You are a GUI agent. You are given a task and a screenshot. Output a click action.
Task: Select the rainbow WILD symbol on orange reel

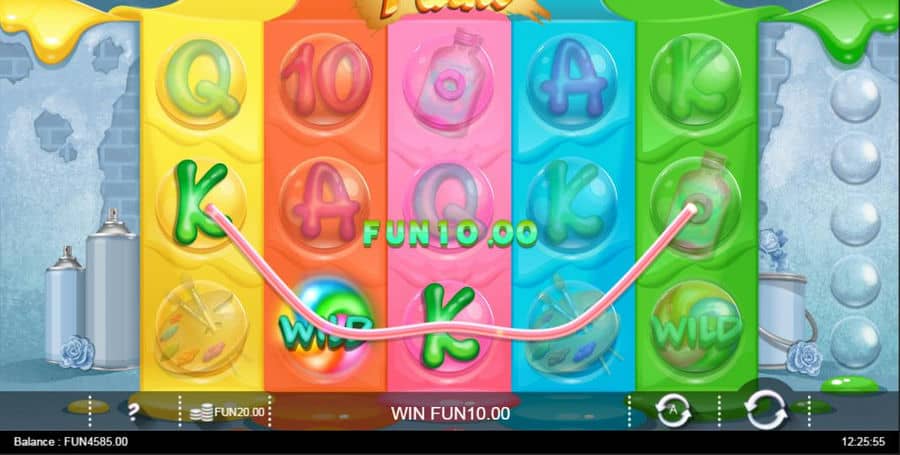click(x=326, y=326)
